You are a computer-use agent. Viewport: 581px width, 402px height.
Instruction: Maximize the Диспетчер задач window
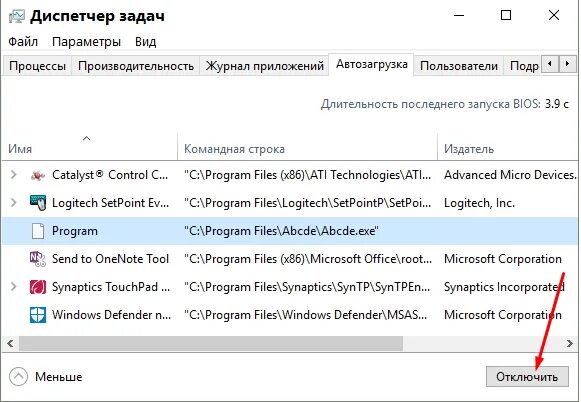(x=506, y=16)
